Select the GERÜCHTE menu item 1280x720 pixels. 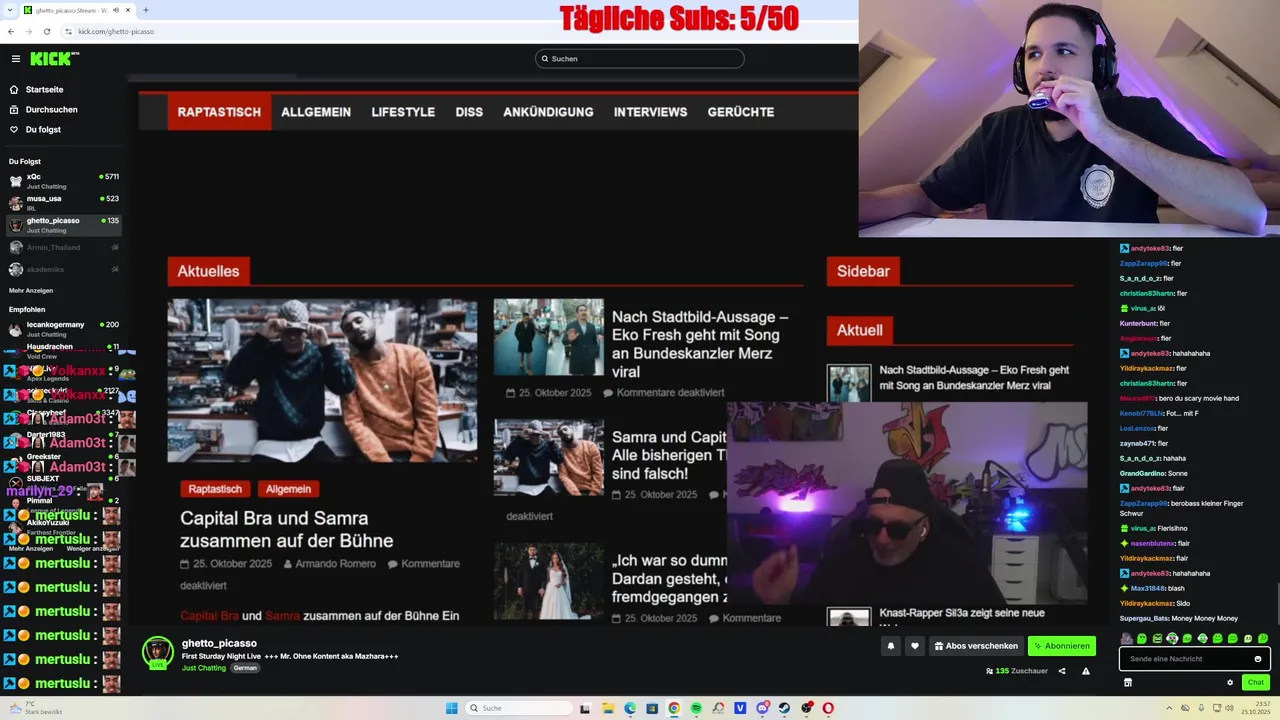point(741,112)
